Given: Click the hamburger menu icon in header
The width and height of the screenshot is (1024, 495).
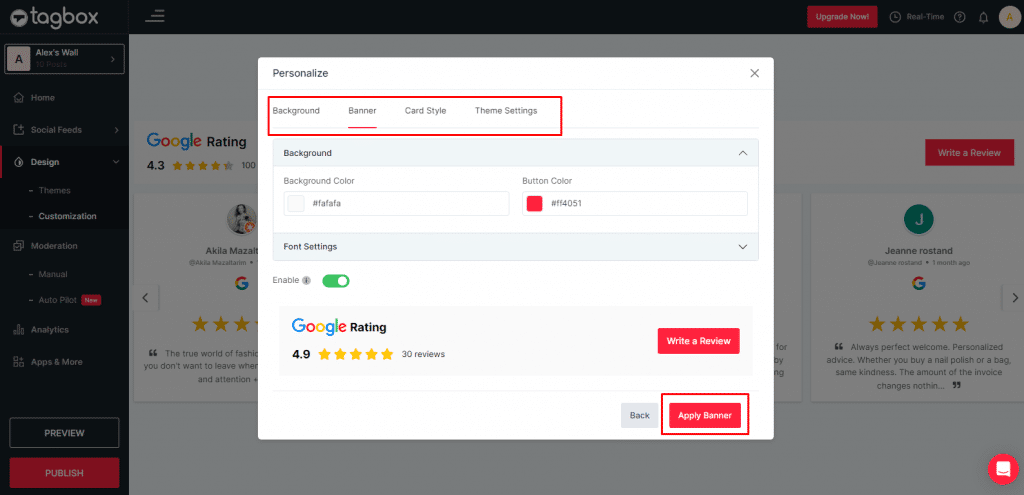Looking at the screenshot, I should 155,16.
